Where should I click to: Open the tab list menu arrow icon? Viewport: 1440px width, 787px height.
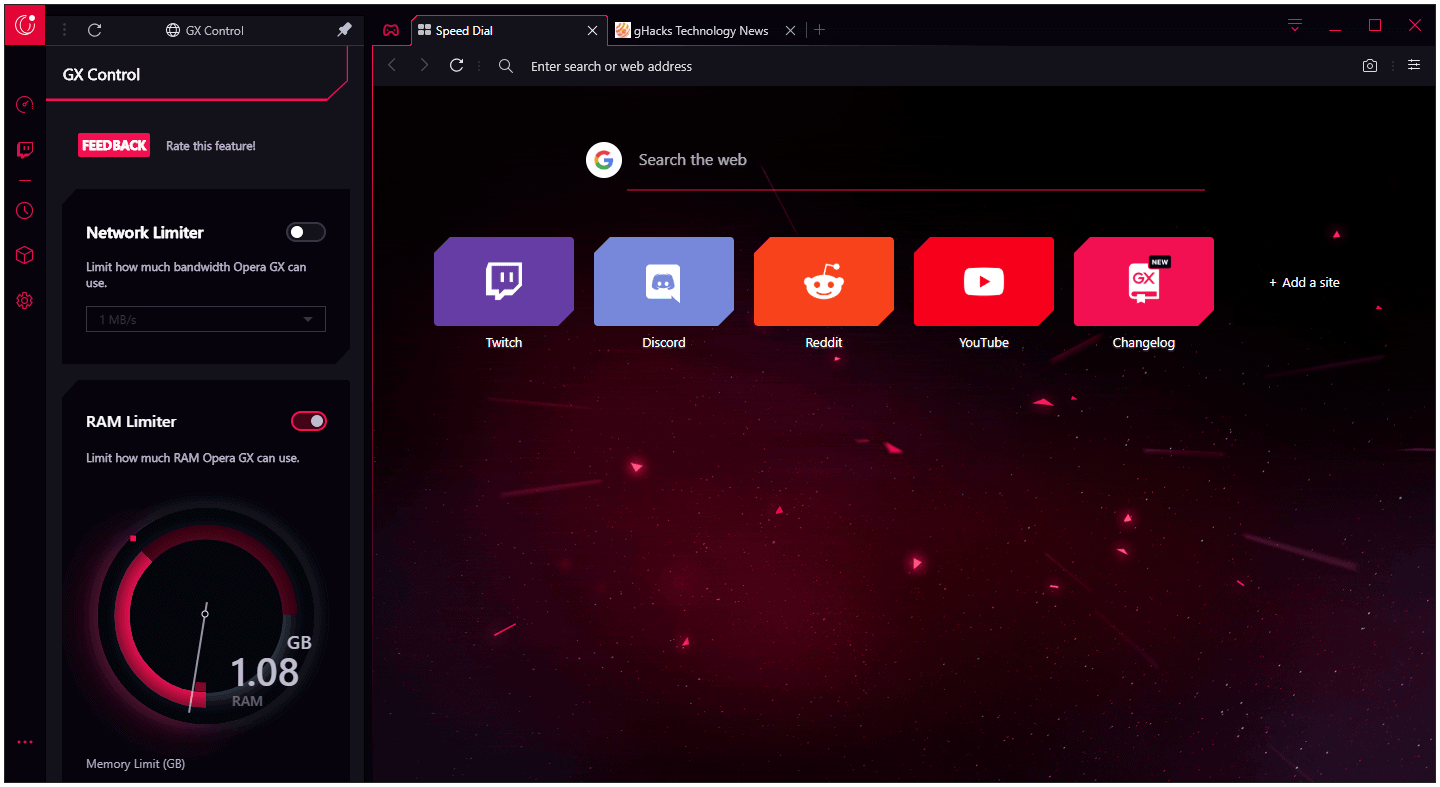[1295, 26]
